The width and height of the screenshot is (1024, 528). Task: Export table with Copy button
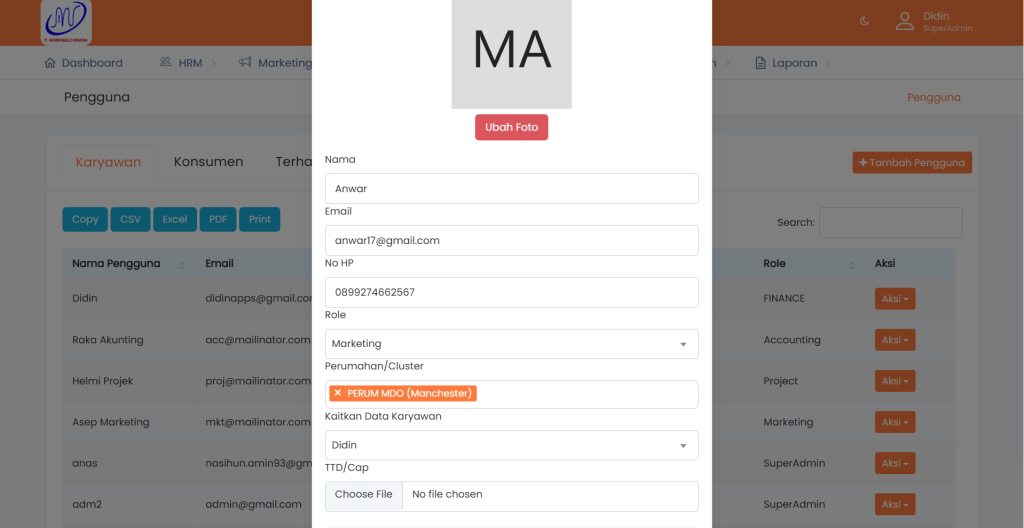[85, 219]
